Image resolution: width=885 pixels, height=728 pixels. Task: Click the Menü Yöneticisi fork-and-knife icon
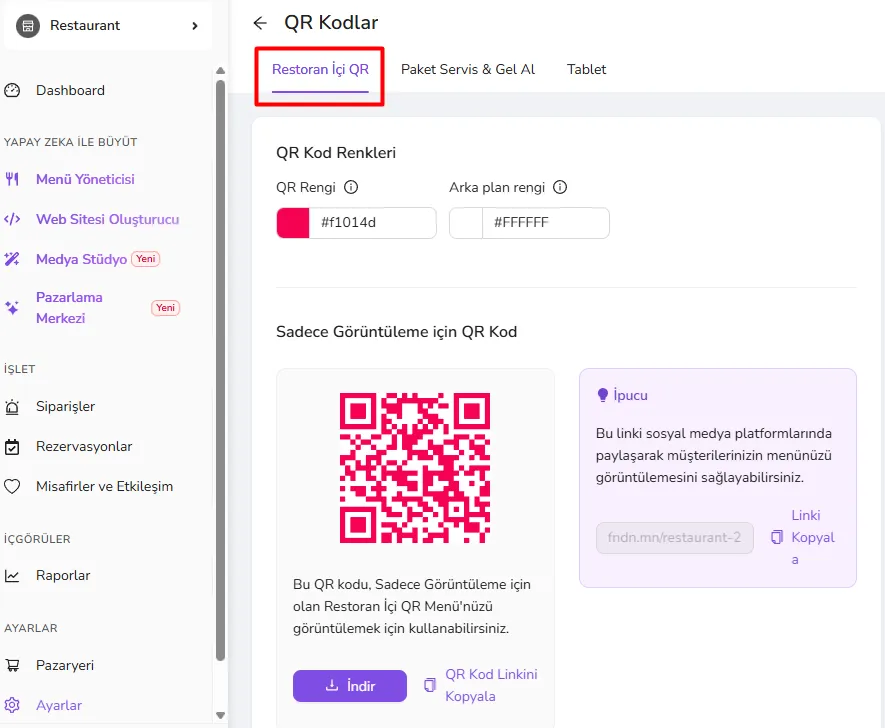click(x=12, y=179)
